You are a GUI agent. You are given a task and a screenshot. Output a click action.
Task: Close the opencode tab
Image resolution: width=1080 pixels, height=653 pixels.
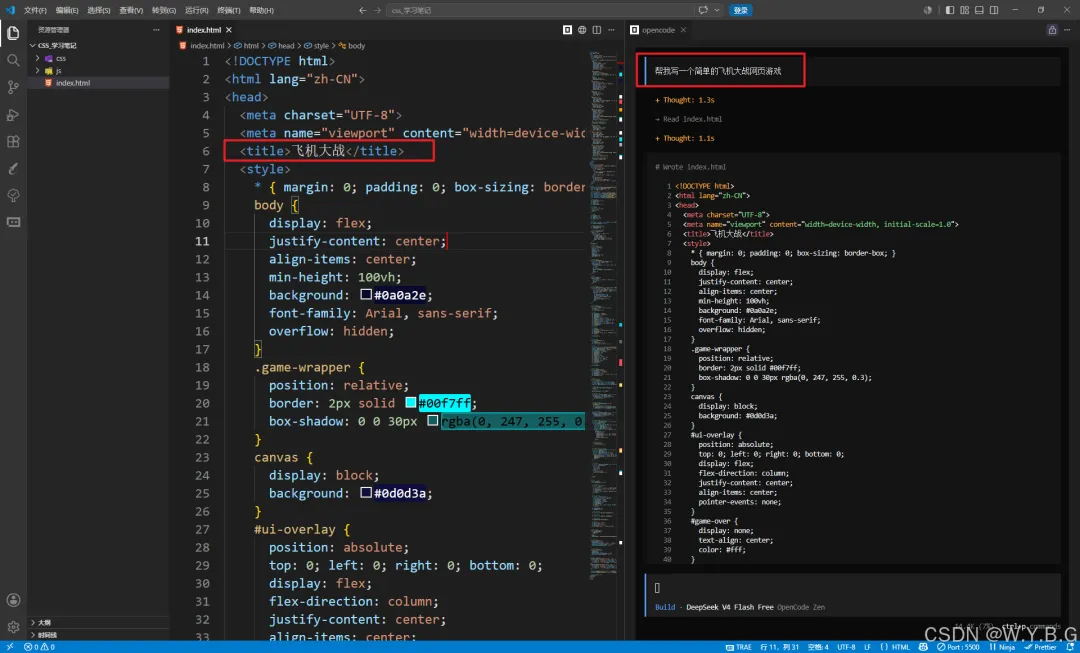tap(683, 30)
